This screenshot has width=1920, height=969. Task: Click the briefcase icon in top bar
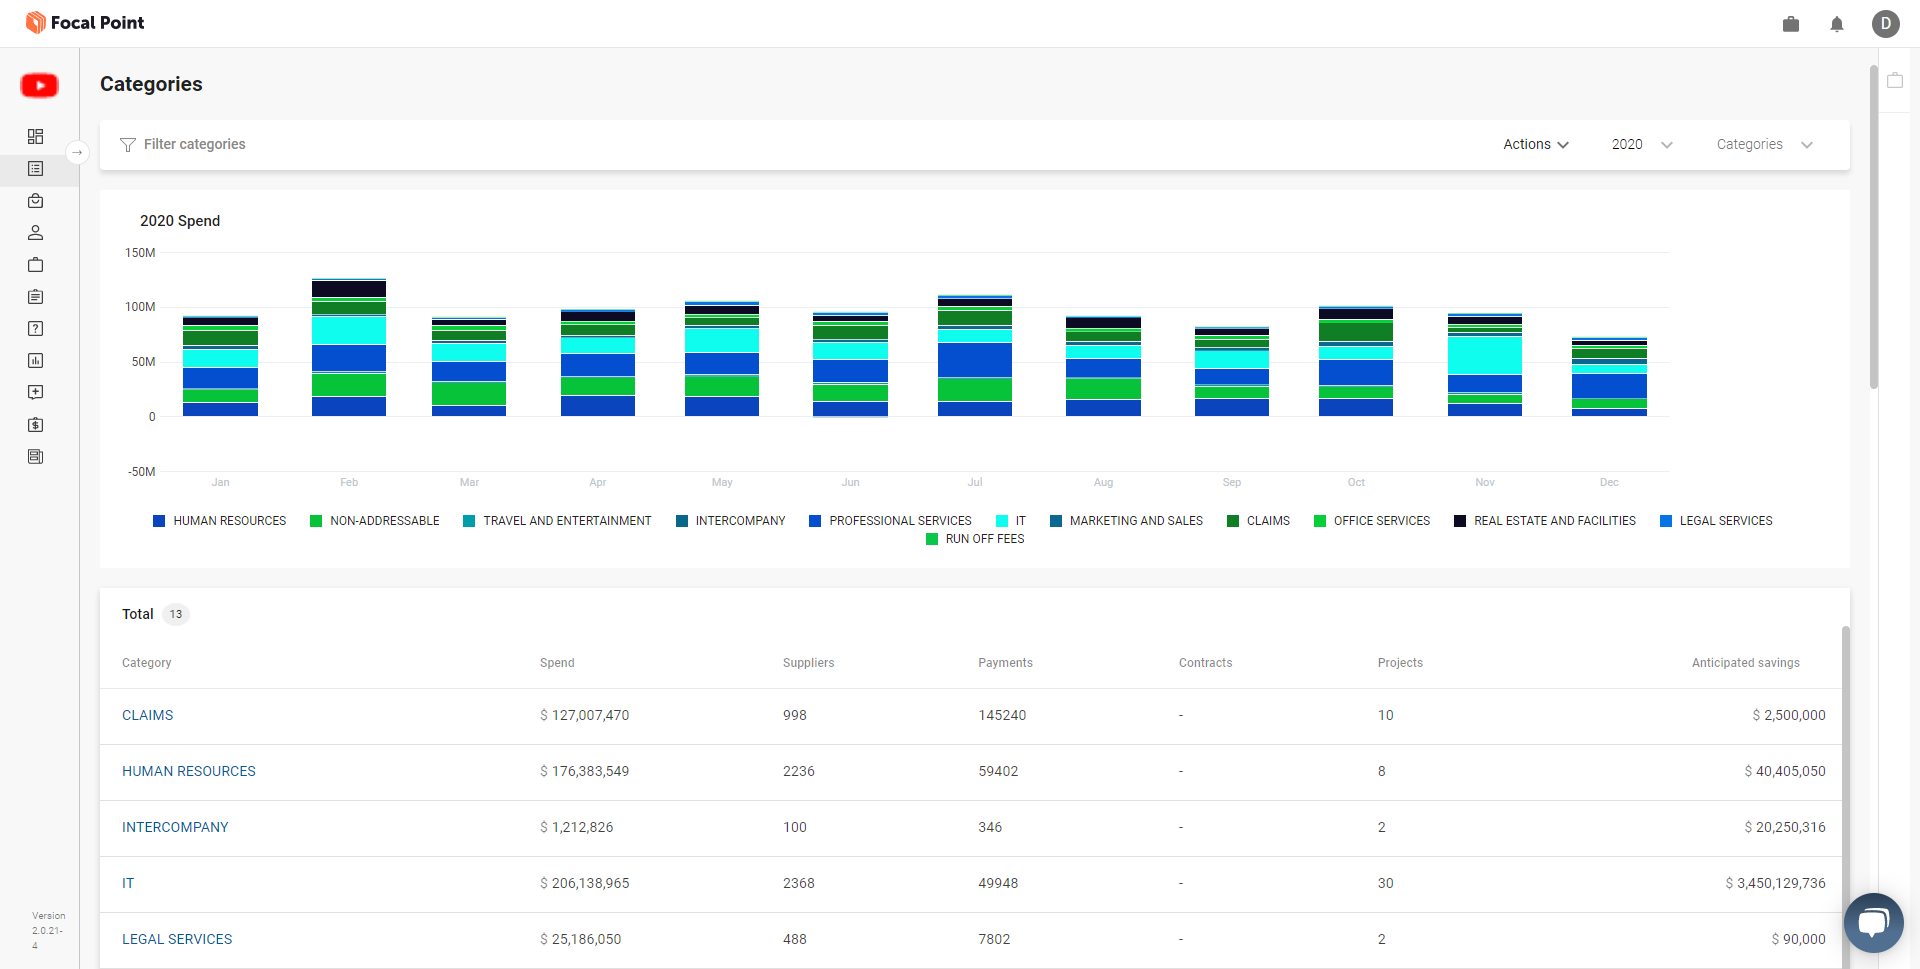coord(1791,24)
